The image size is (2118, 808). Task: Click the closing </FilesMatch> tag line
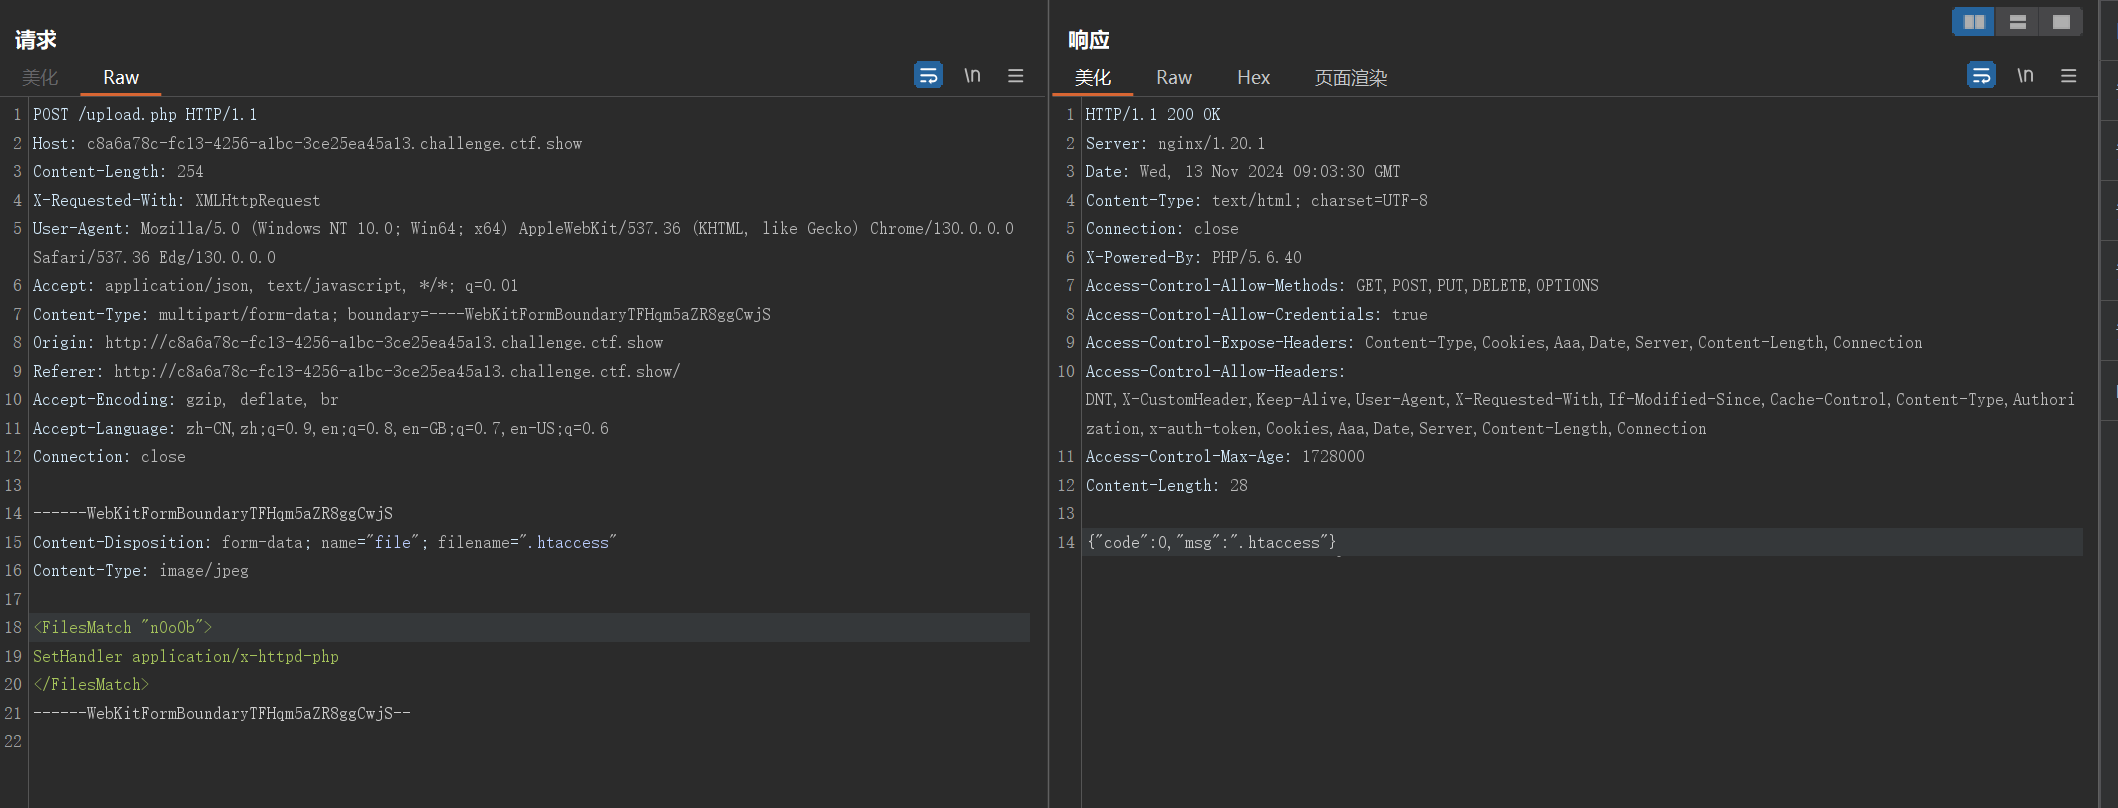click(x=91, y=684)
